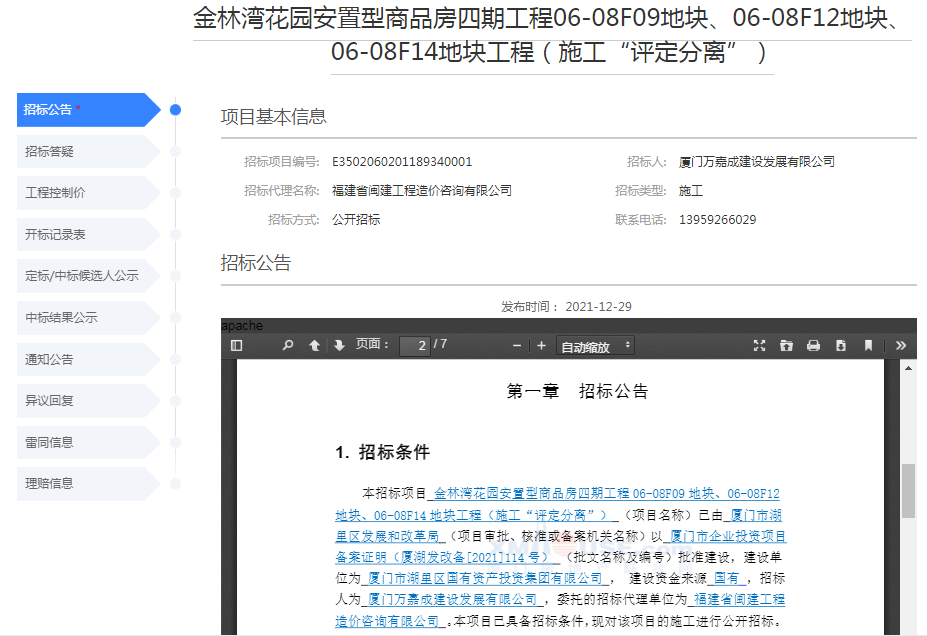Open the 自动缩放 zoom dropdown

point(595,346)
